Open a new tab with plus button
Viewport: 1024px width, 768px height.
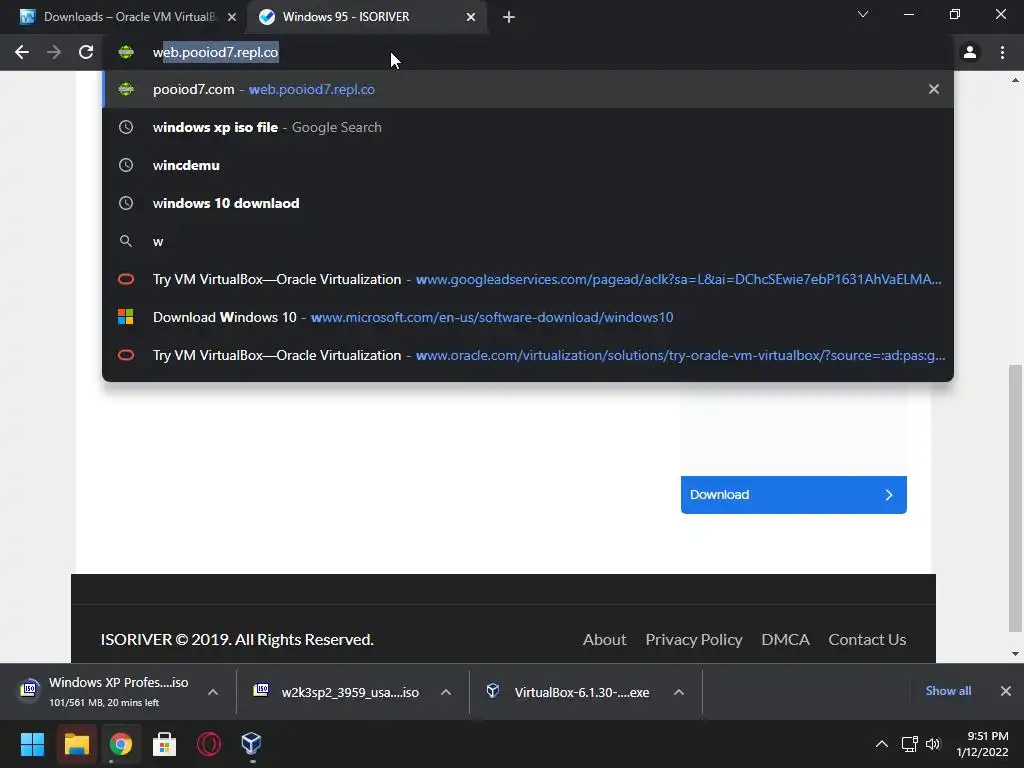[509, 17]
